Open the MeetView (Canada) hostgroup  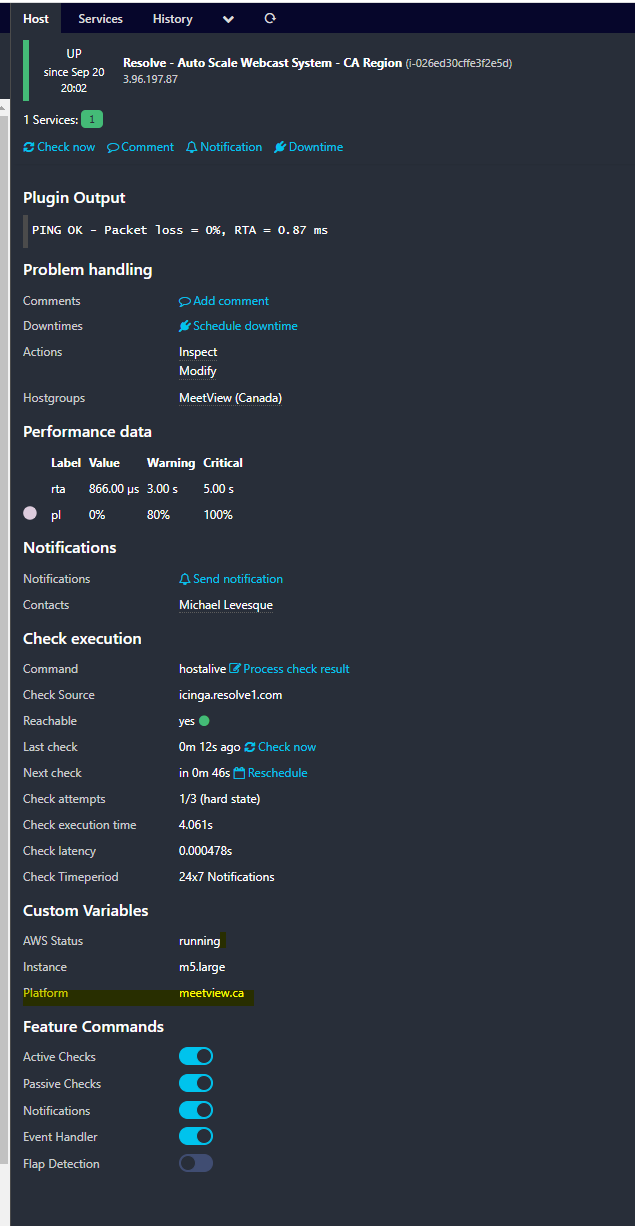click(x=230, y=398)
